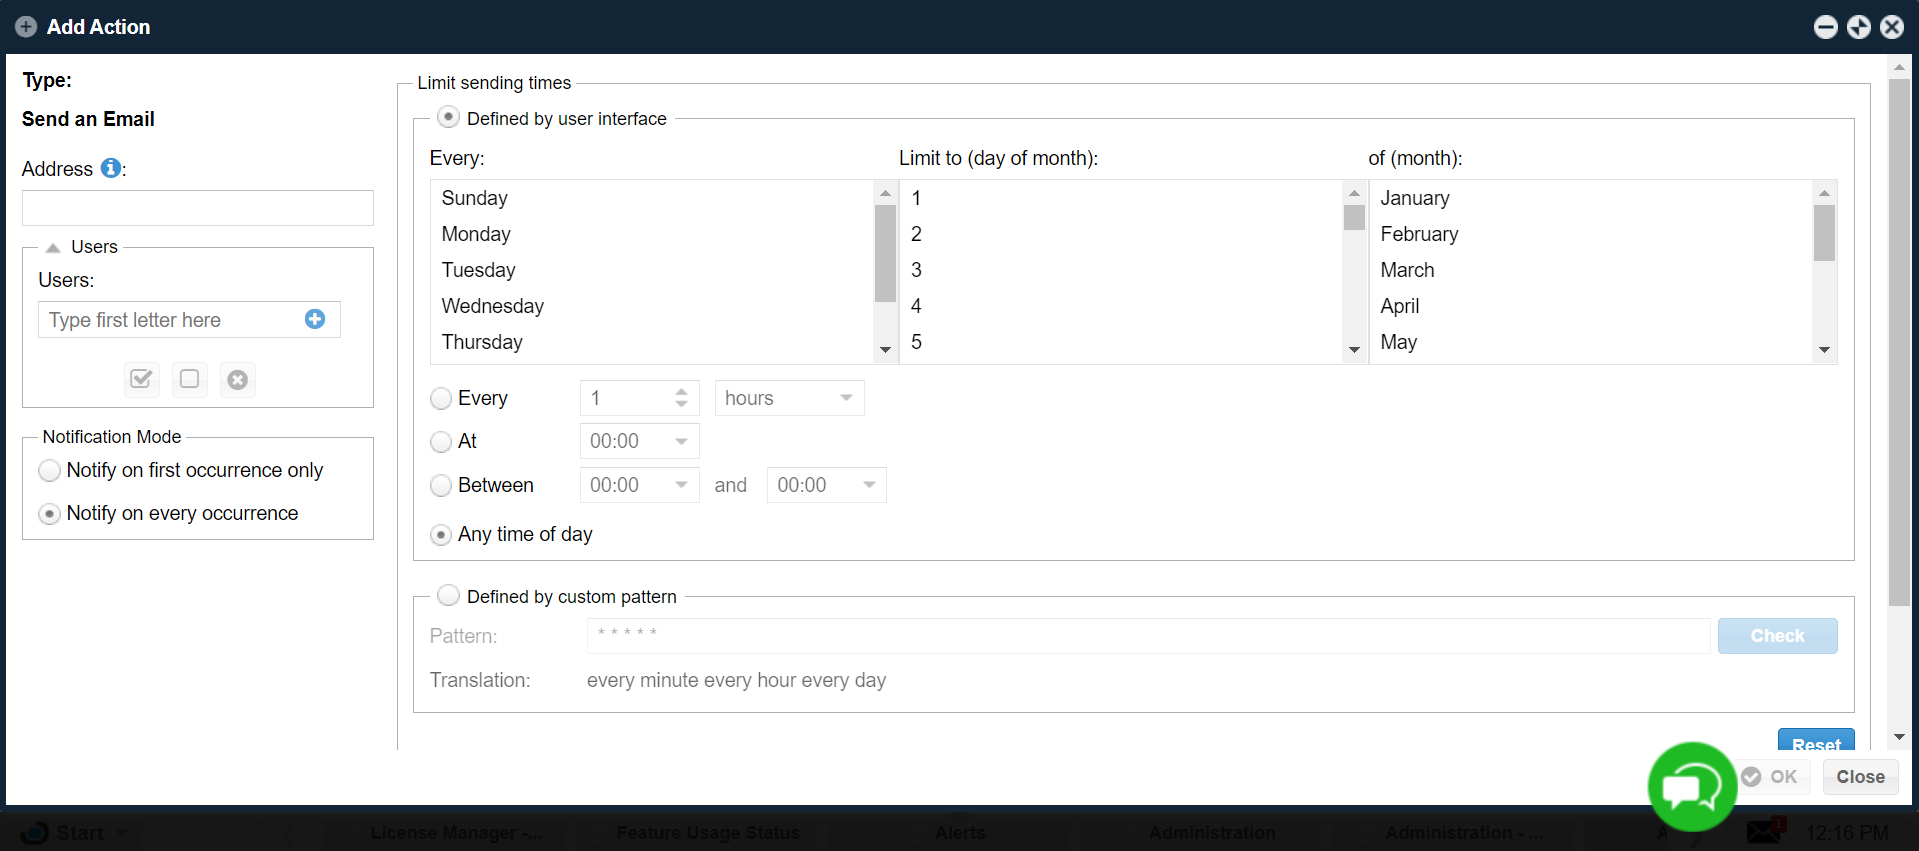This screenshot has height=851, width=1919.
Task: Select the Between time range option
Action: tap(441, 486)
